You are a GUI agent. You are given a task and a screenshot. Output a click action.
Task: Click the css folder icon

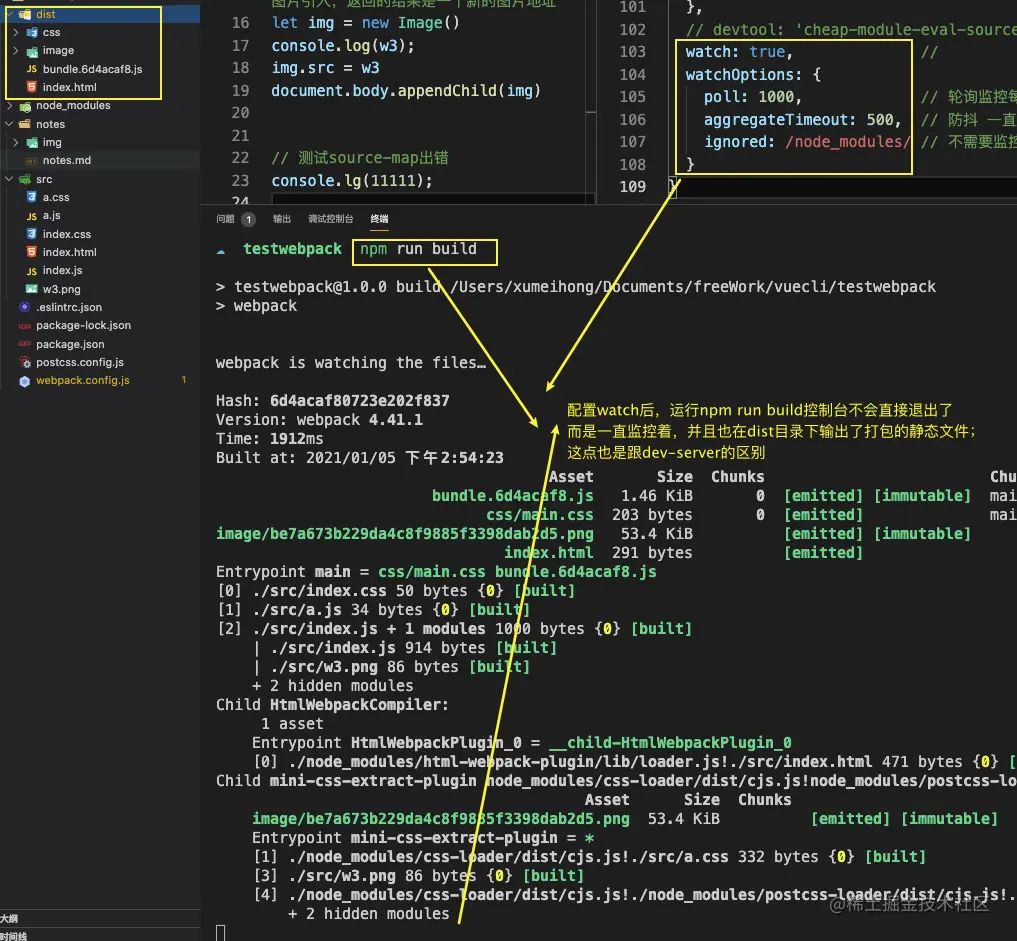(x=32, y=32)
